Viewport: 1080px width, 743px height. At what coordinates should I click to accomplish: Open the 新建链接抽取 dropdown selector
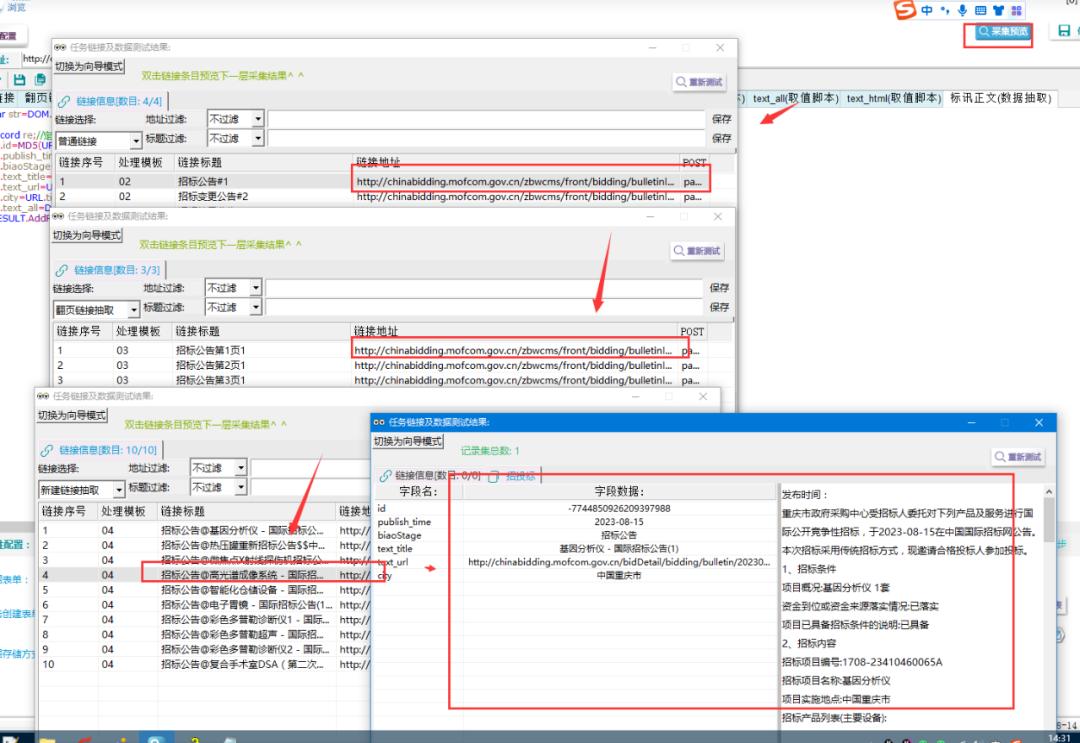point(80,489)
